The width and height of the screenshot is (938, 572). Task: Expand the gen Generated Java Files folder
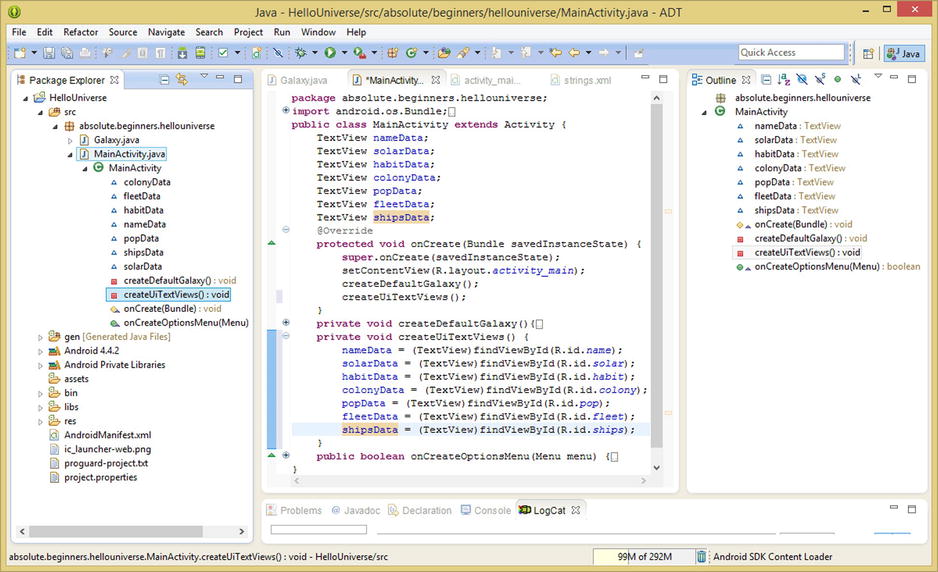(x=41, y=337)
